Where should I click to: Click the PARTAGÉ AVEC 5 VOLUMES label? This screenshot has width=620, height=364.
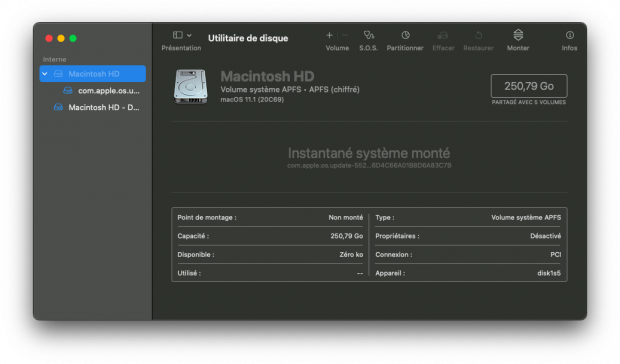(529, 102)
